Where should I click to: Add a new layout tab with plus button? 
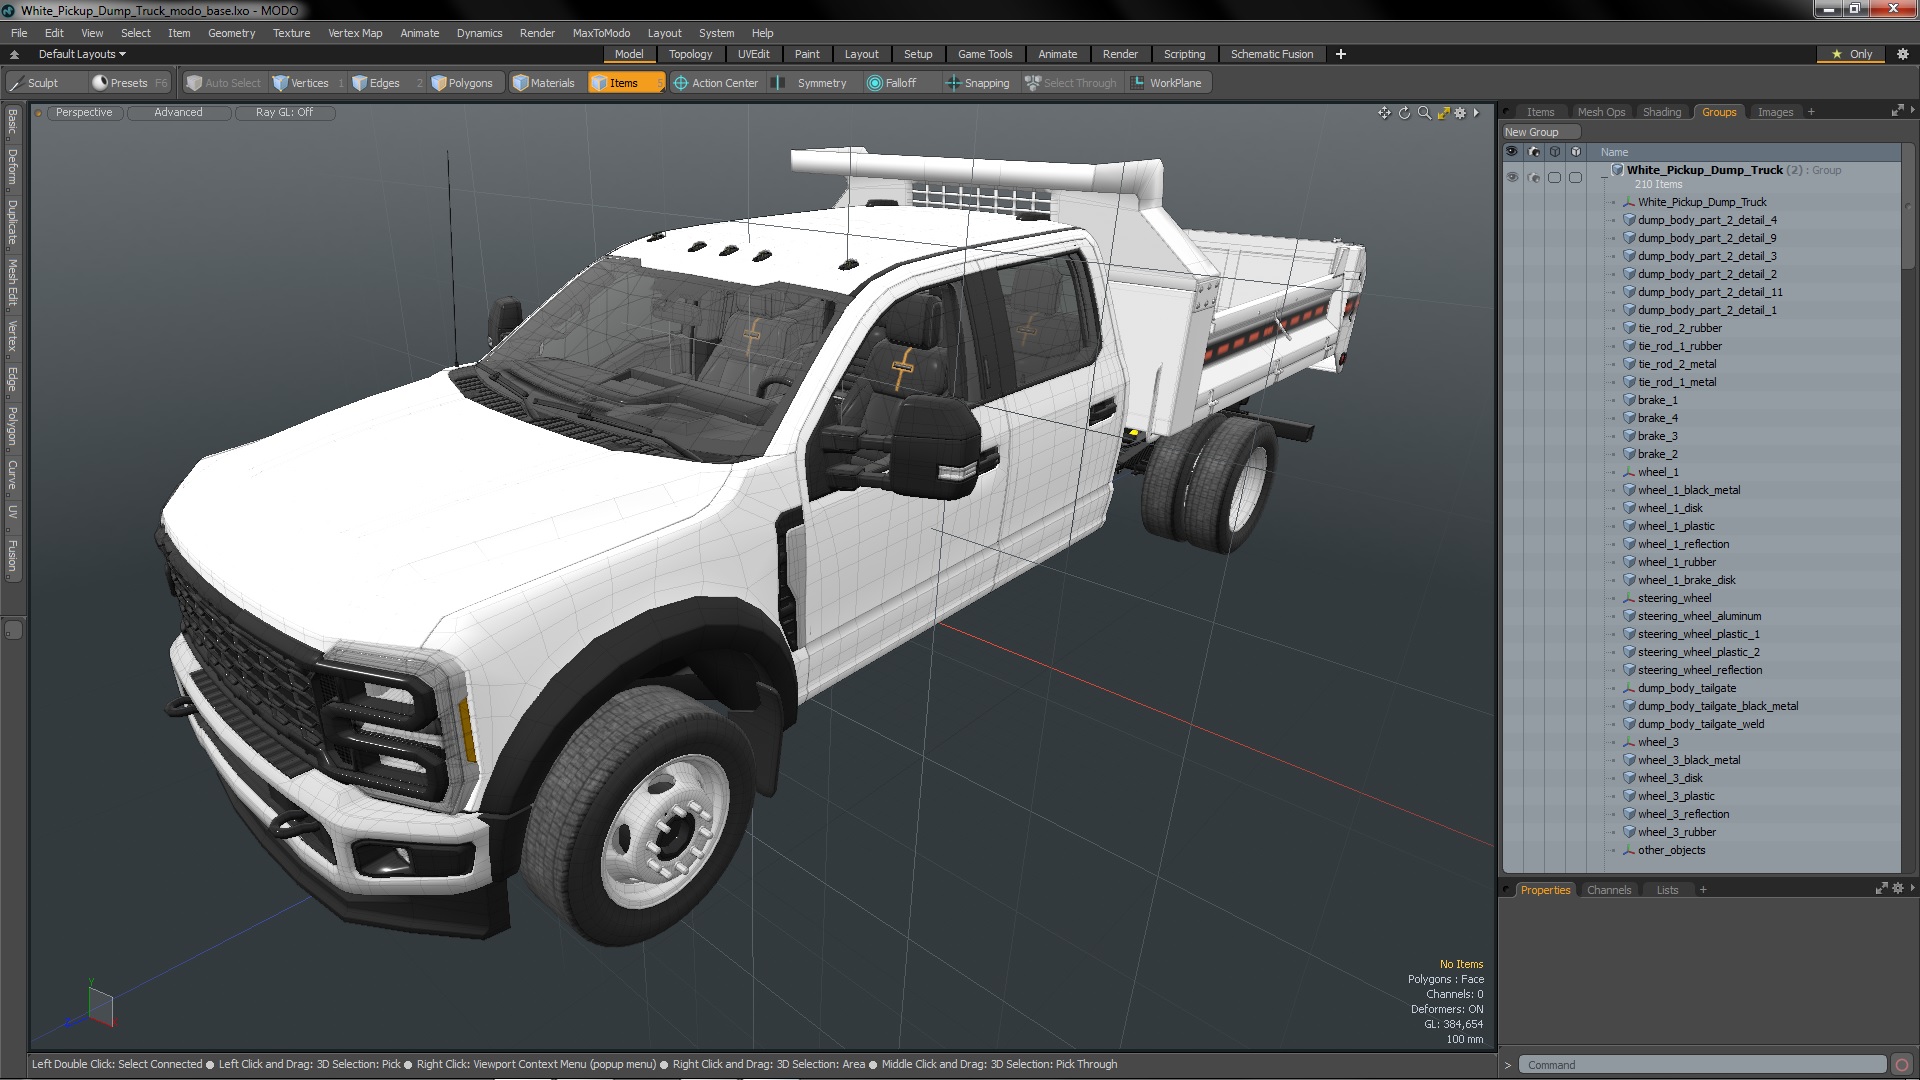1341,54
